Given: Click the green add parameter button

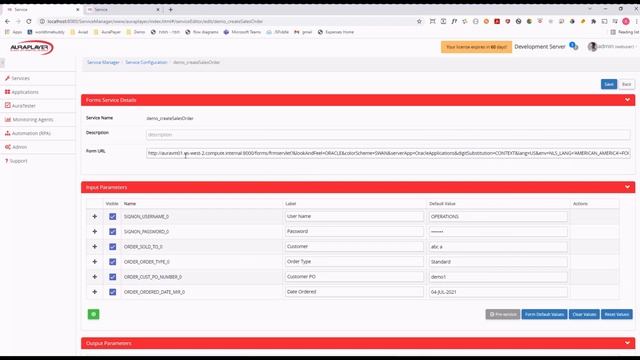Looking at the screenshot, I should [x=93, y=314].
